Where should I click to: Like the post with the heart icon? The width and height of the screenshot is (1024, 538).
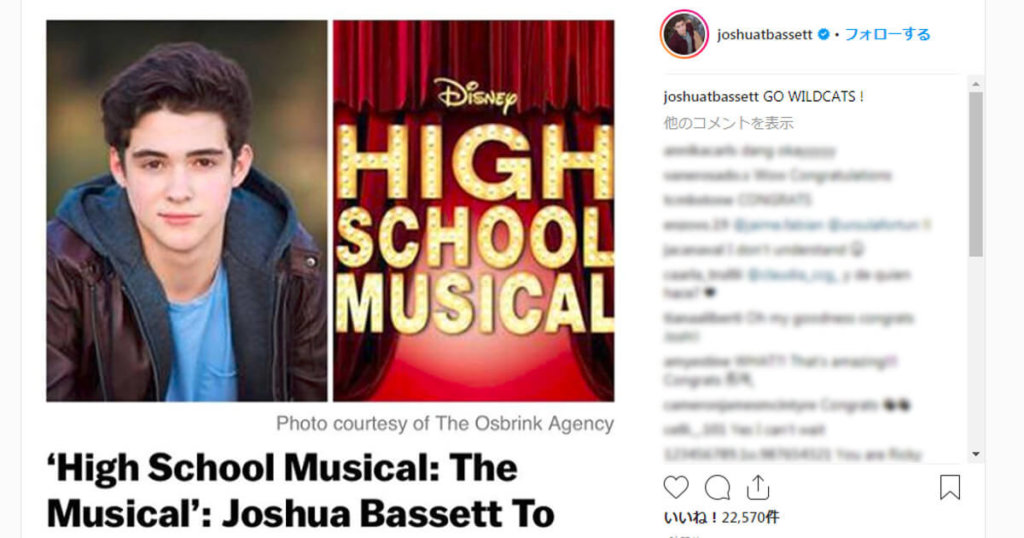coord(676,487)
